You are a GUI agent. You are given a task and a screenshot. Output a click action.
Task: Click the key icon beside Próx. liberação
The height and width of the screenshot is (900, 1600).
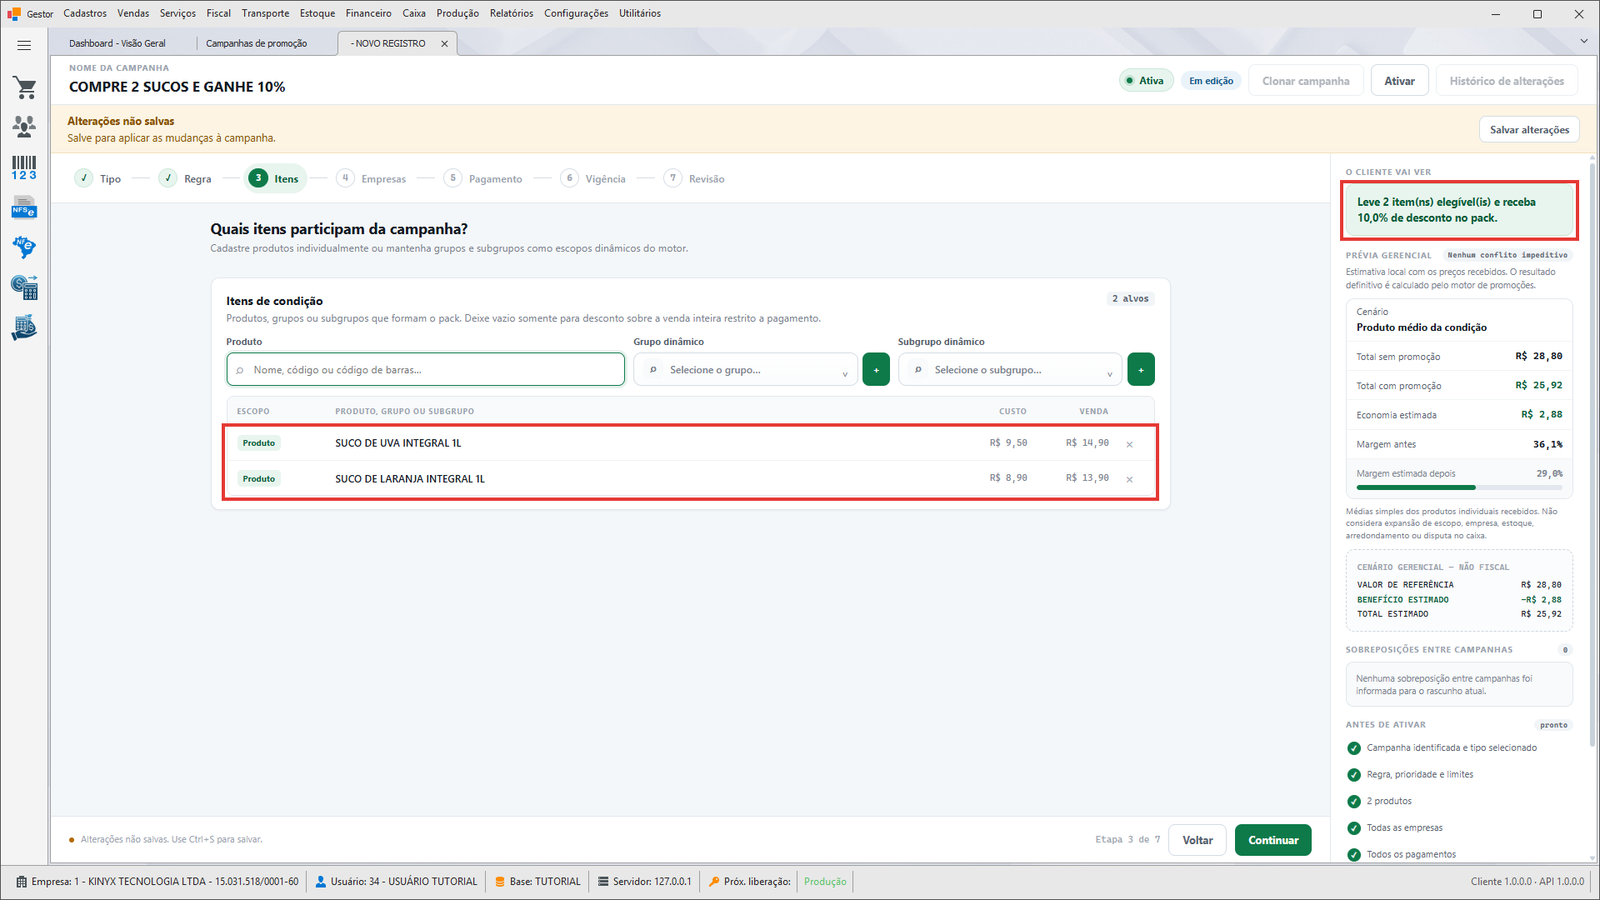pos(714,882)
